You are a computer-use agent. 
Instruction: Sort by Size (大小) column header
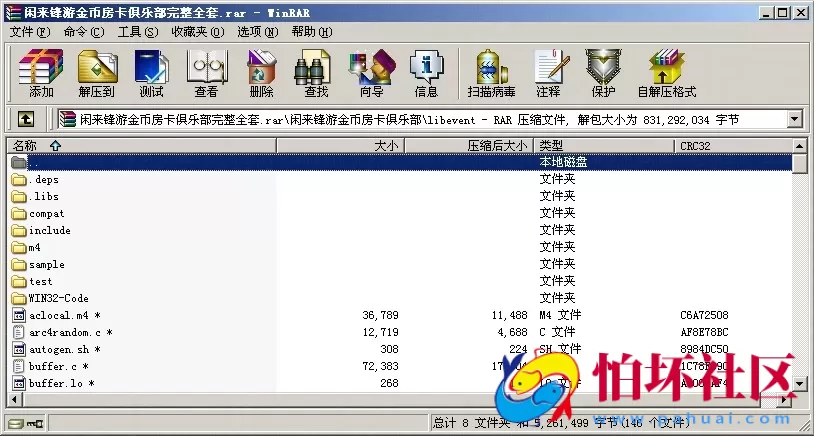341,146
